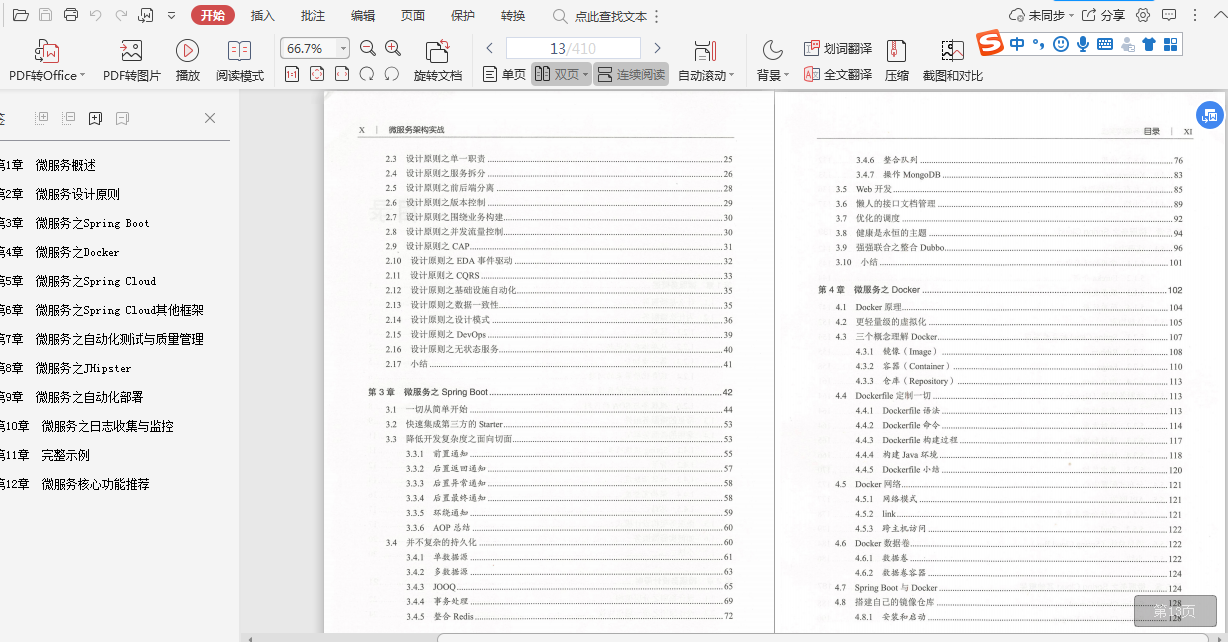Open the 编辑 tab
This screenshot has height=642, width=1228.
(363, 16)
